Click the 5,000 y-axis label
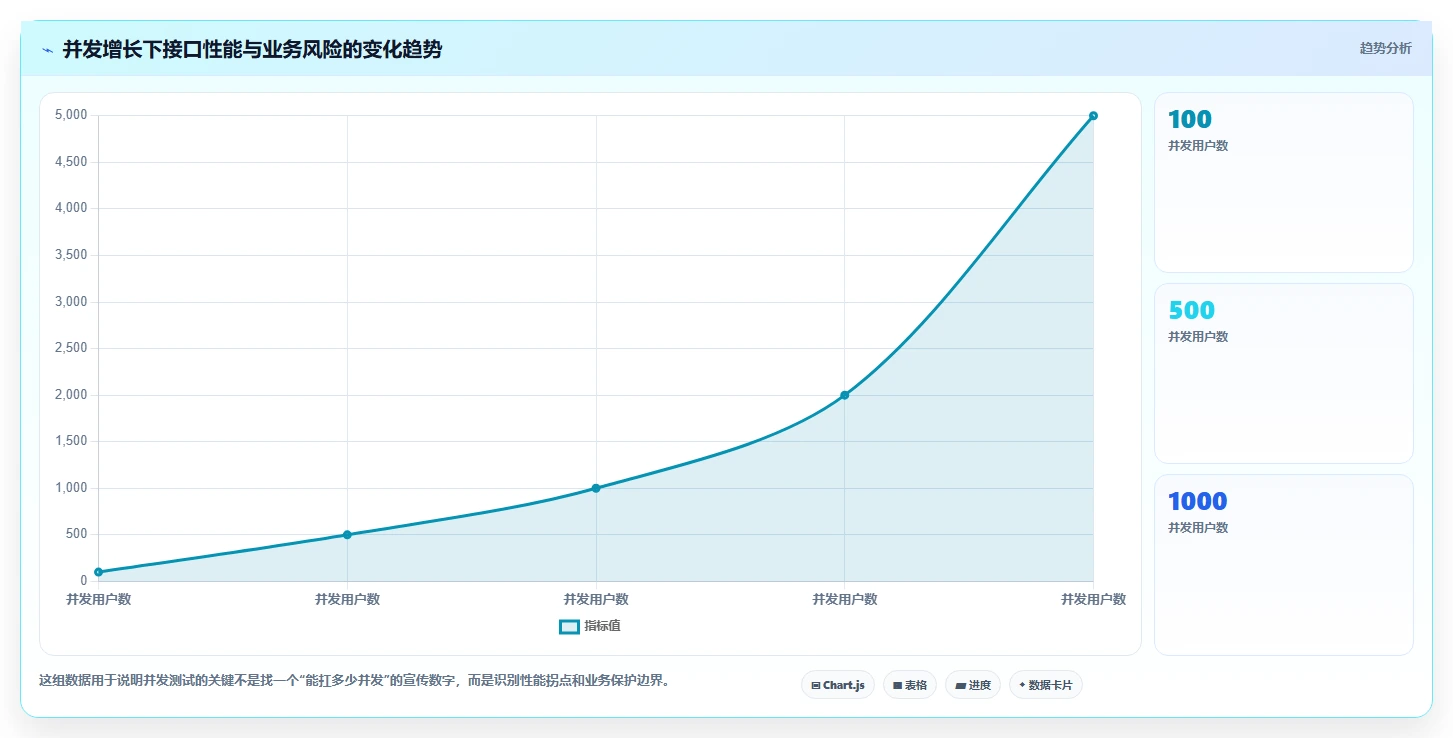1453x738 pixels. (71, 115)
